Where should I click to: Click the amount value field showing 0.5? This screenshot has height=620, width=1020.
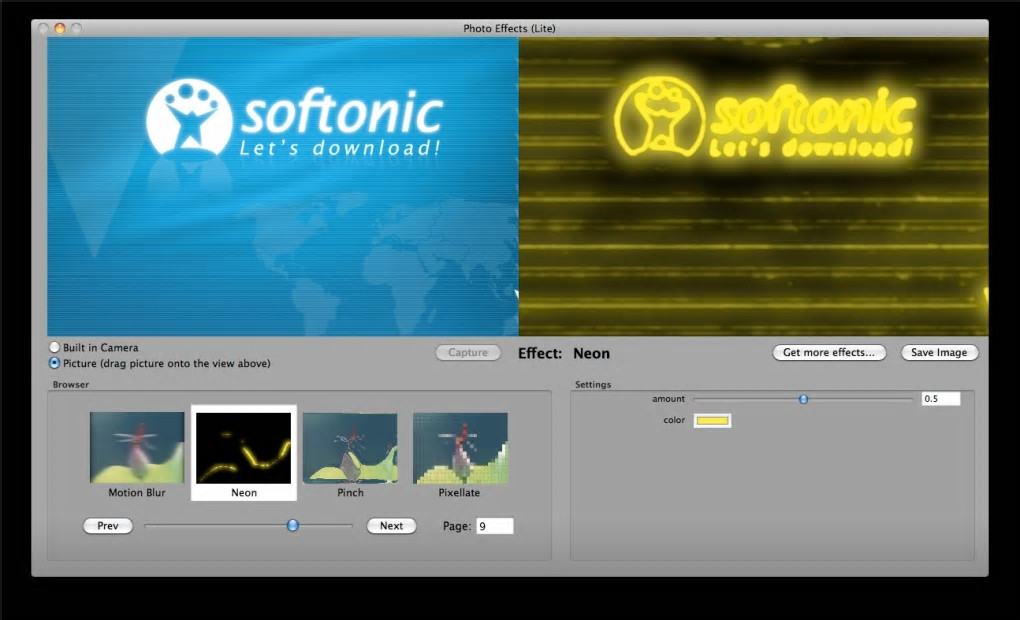pyautogui.click(x=941, y=399)
